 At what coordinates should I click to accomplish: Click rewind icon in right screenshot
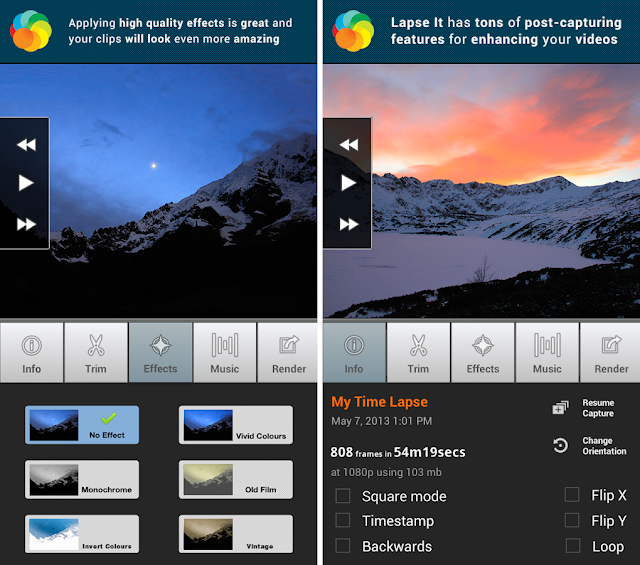[x=349, y=145]
